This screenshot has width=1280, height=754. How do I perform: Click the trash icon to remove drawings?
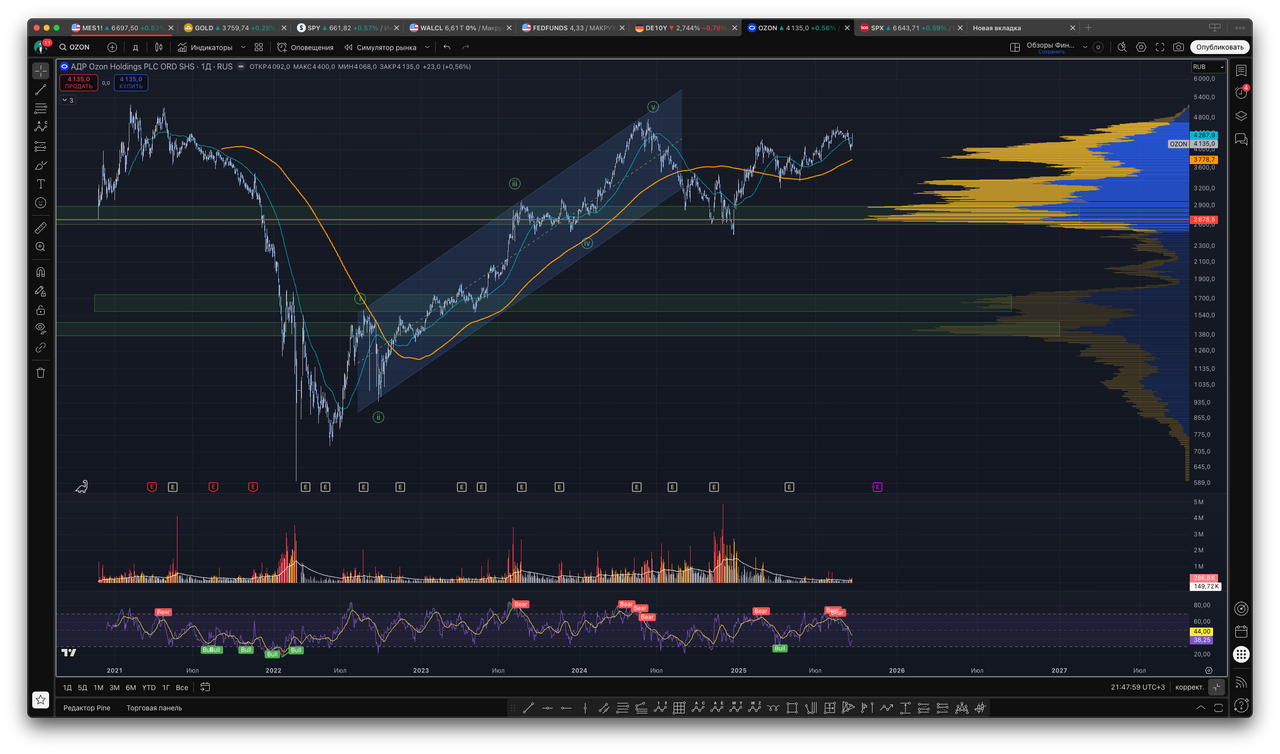pyautogui.click(x=40, y=372)
